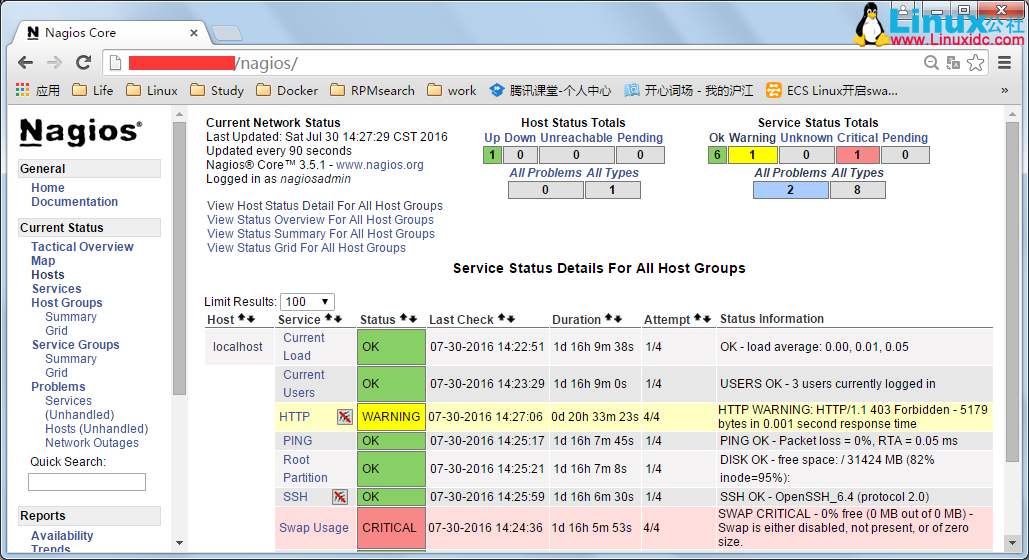Open the Availability report link

point(62,536)
